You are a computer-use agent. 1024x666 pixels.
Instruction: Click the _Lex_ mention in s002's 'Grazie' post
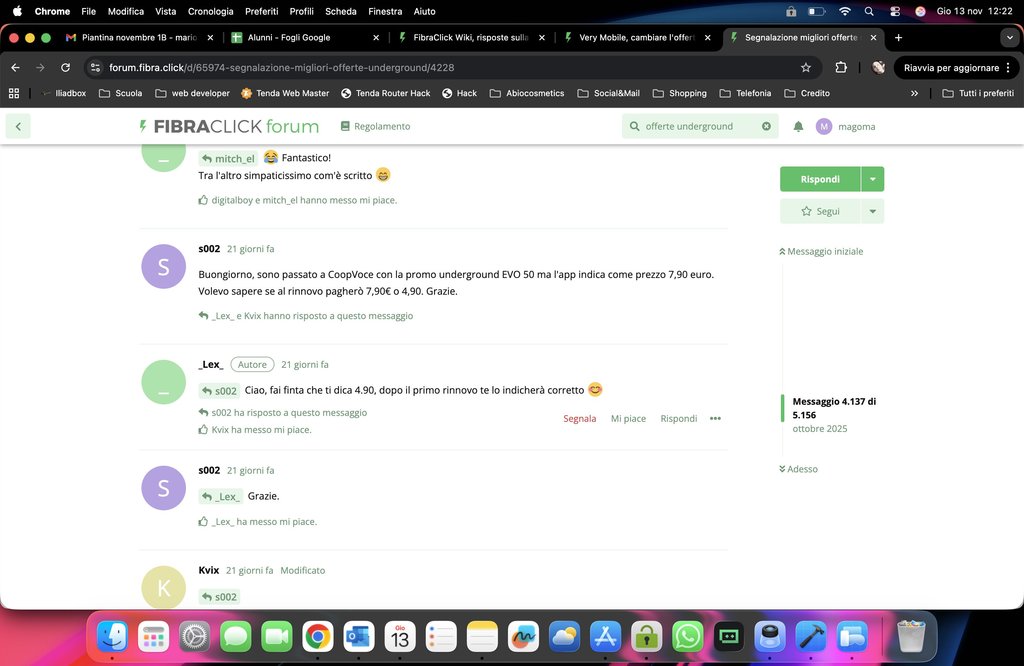221,496
